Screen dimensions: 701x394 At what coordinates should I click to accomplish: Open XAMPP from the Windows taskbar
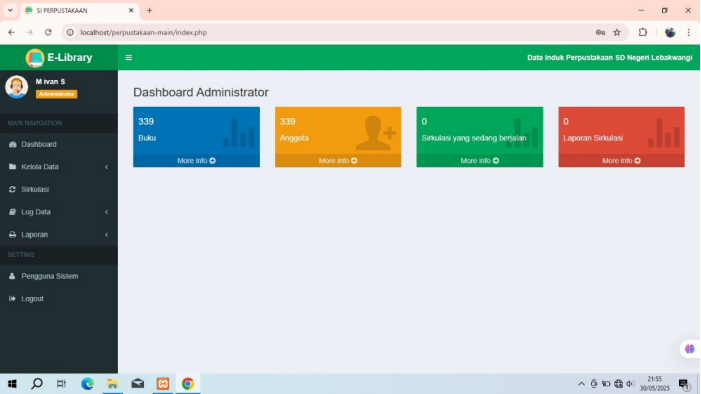point(163,384)
